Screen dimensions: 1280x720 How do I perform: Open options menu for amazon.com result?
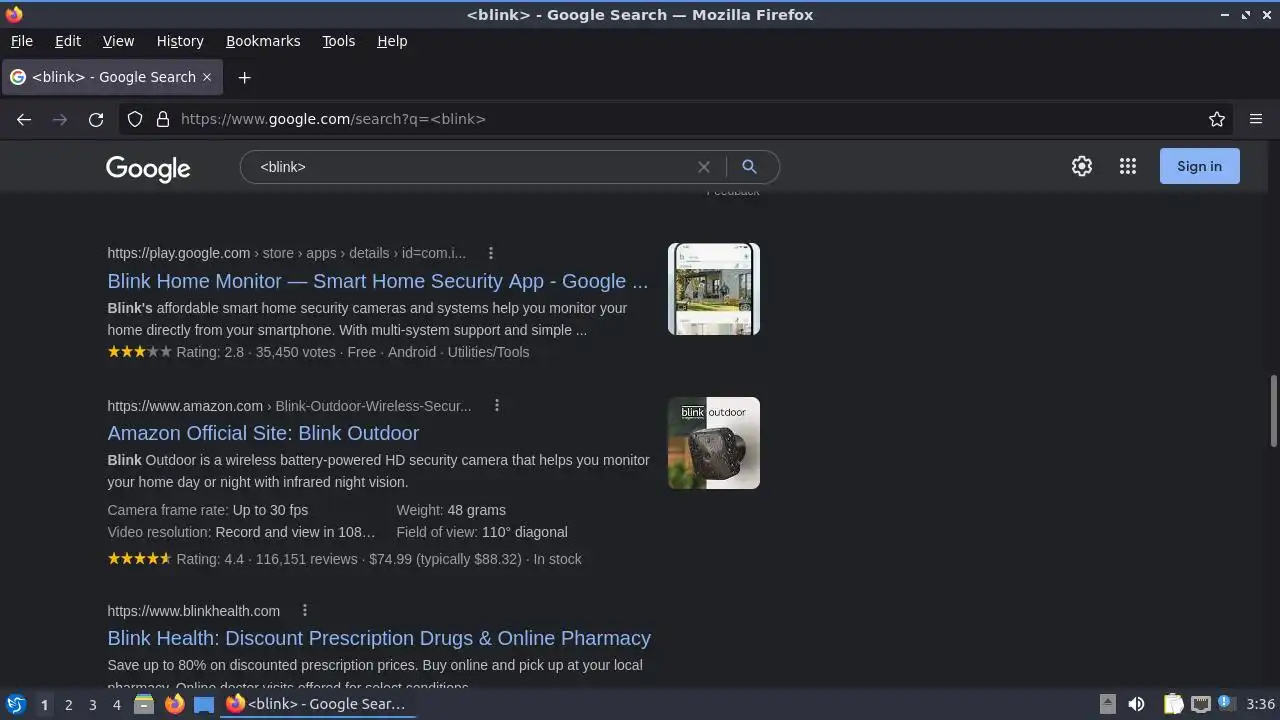point(496,405)
